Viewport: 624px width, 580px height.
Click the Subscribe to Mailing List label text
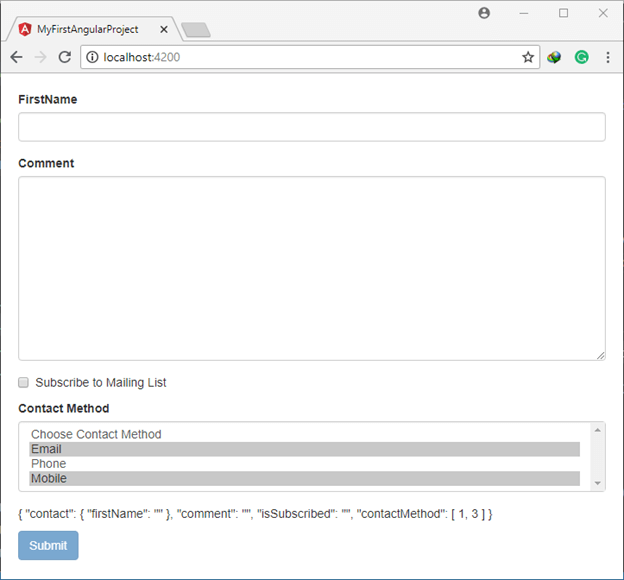coord(101,383)
